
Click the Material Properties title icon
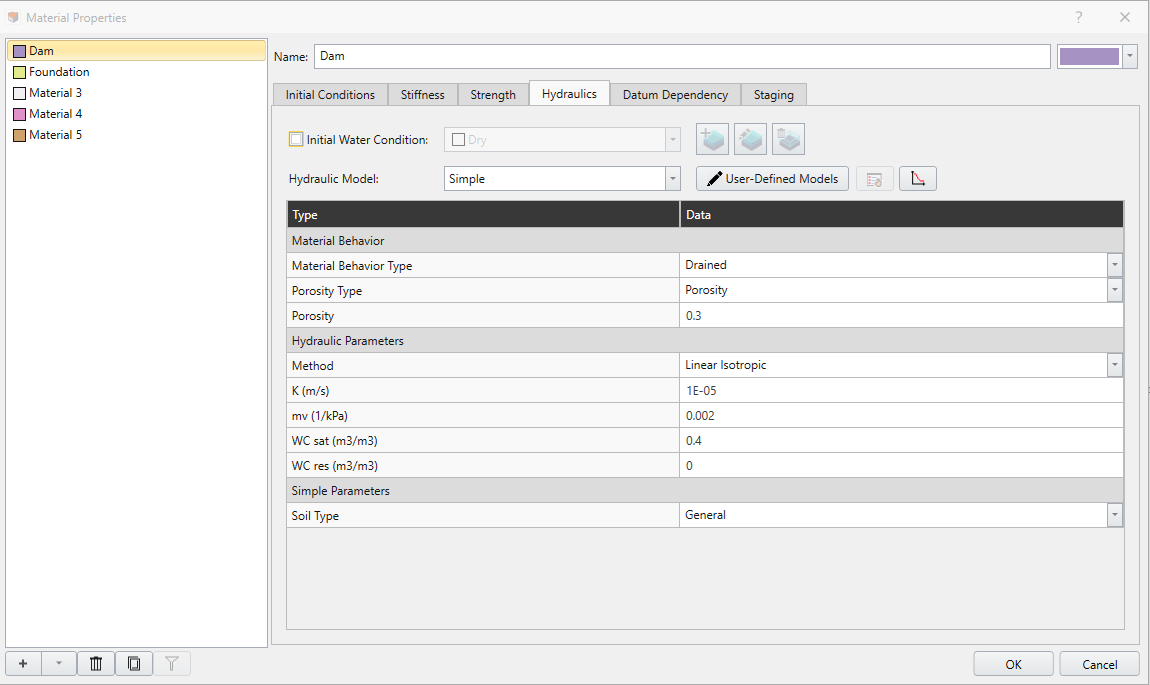coord(13,17)
